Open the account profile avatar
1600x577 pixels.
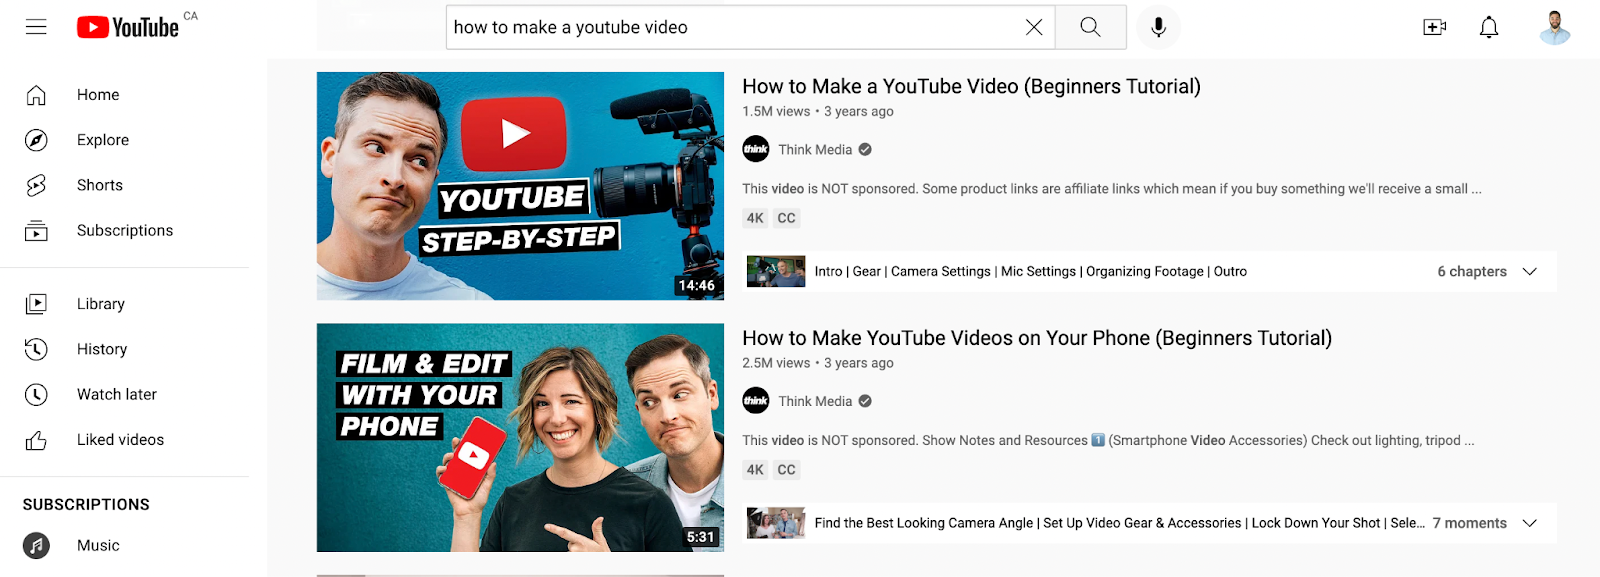[1555, 27]
